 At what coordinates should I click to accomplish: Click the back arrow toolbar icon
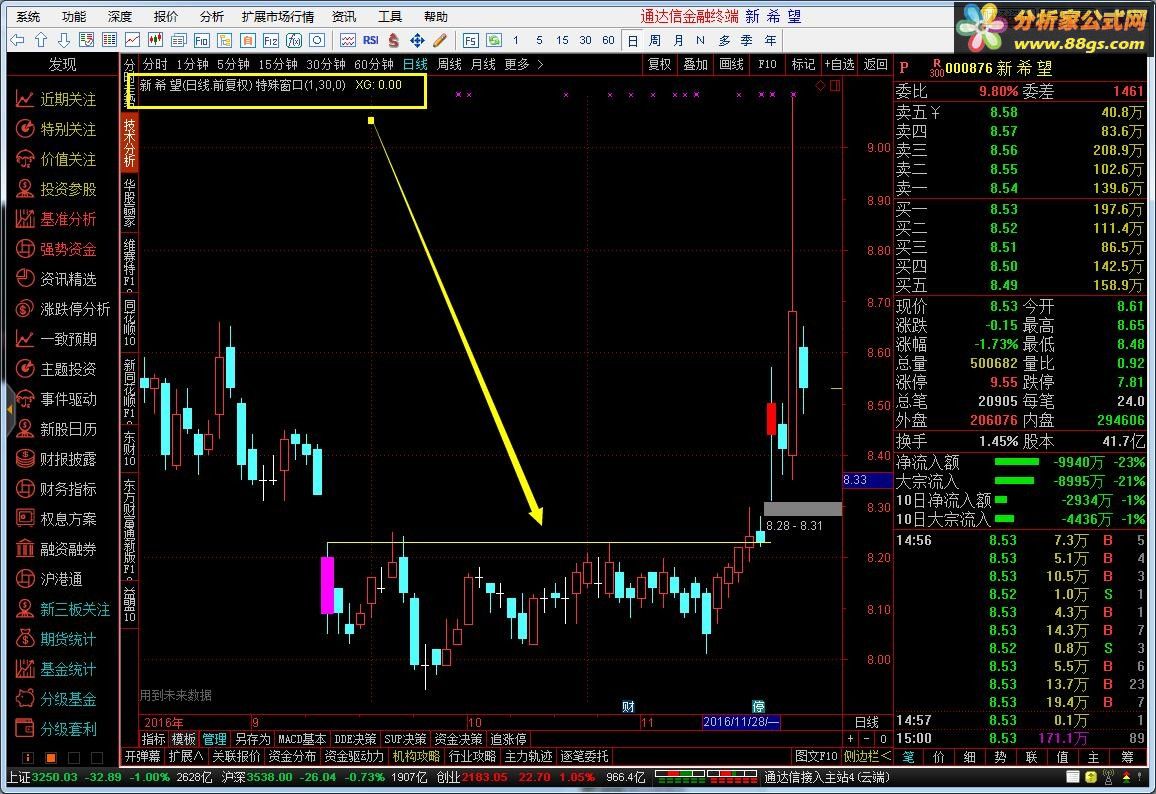tap(18, 40)
